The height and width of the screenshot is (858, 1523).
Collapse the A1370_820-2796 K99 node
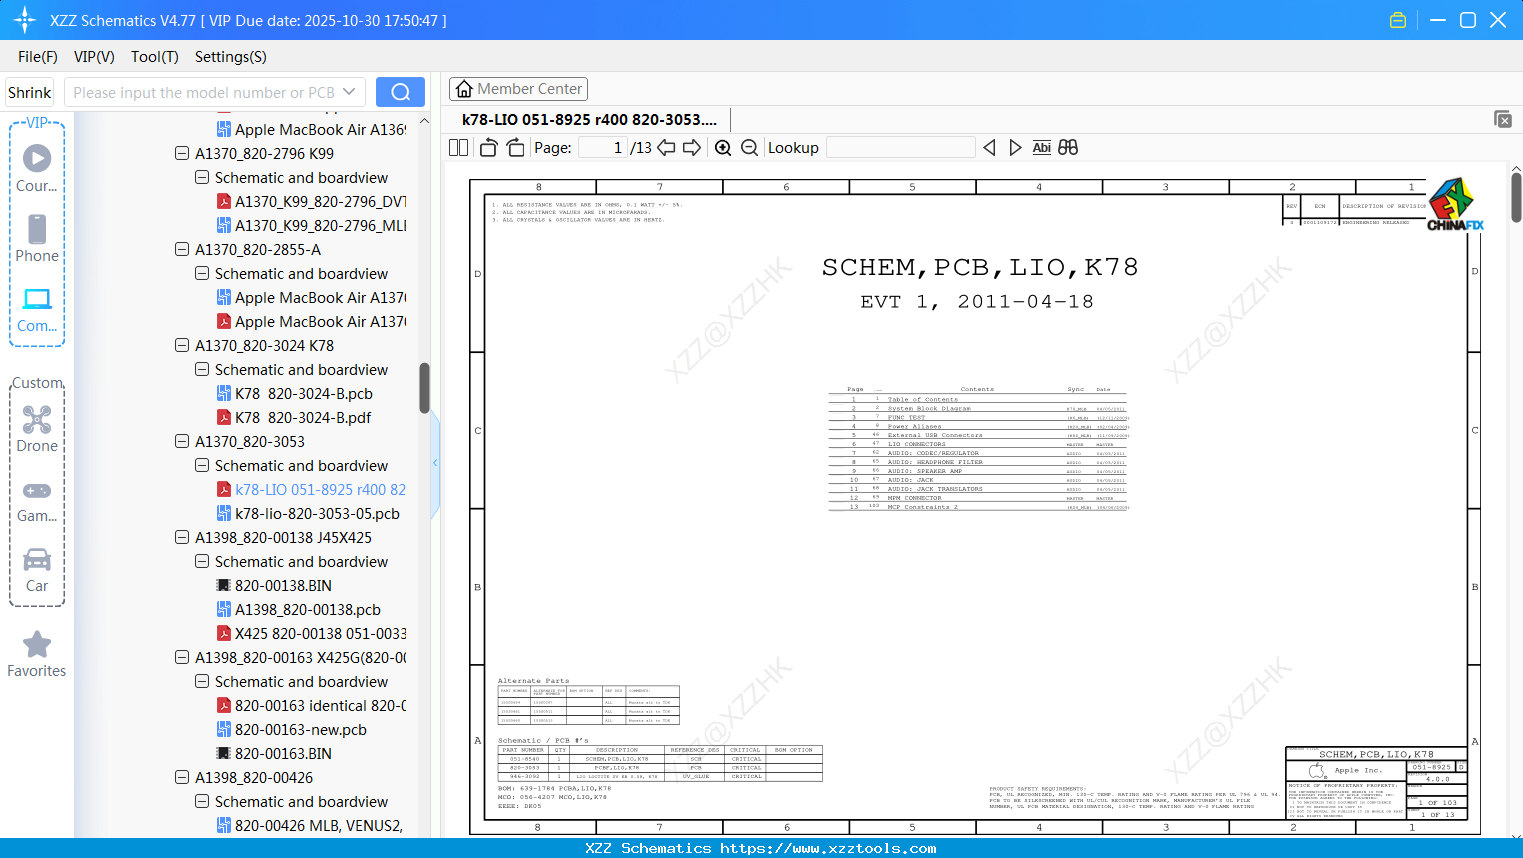tap(182, 154)
